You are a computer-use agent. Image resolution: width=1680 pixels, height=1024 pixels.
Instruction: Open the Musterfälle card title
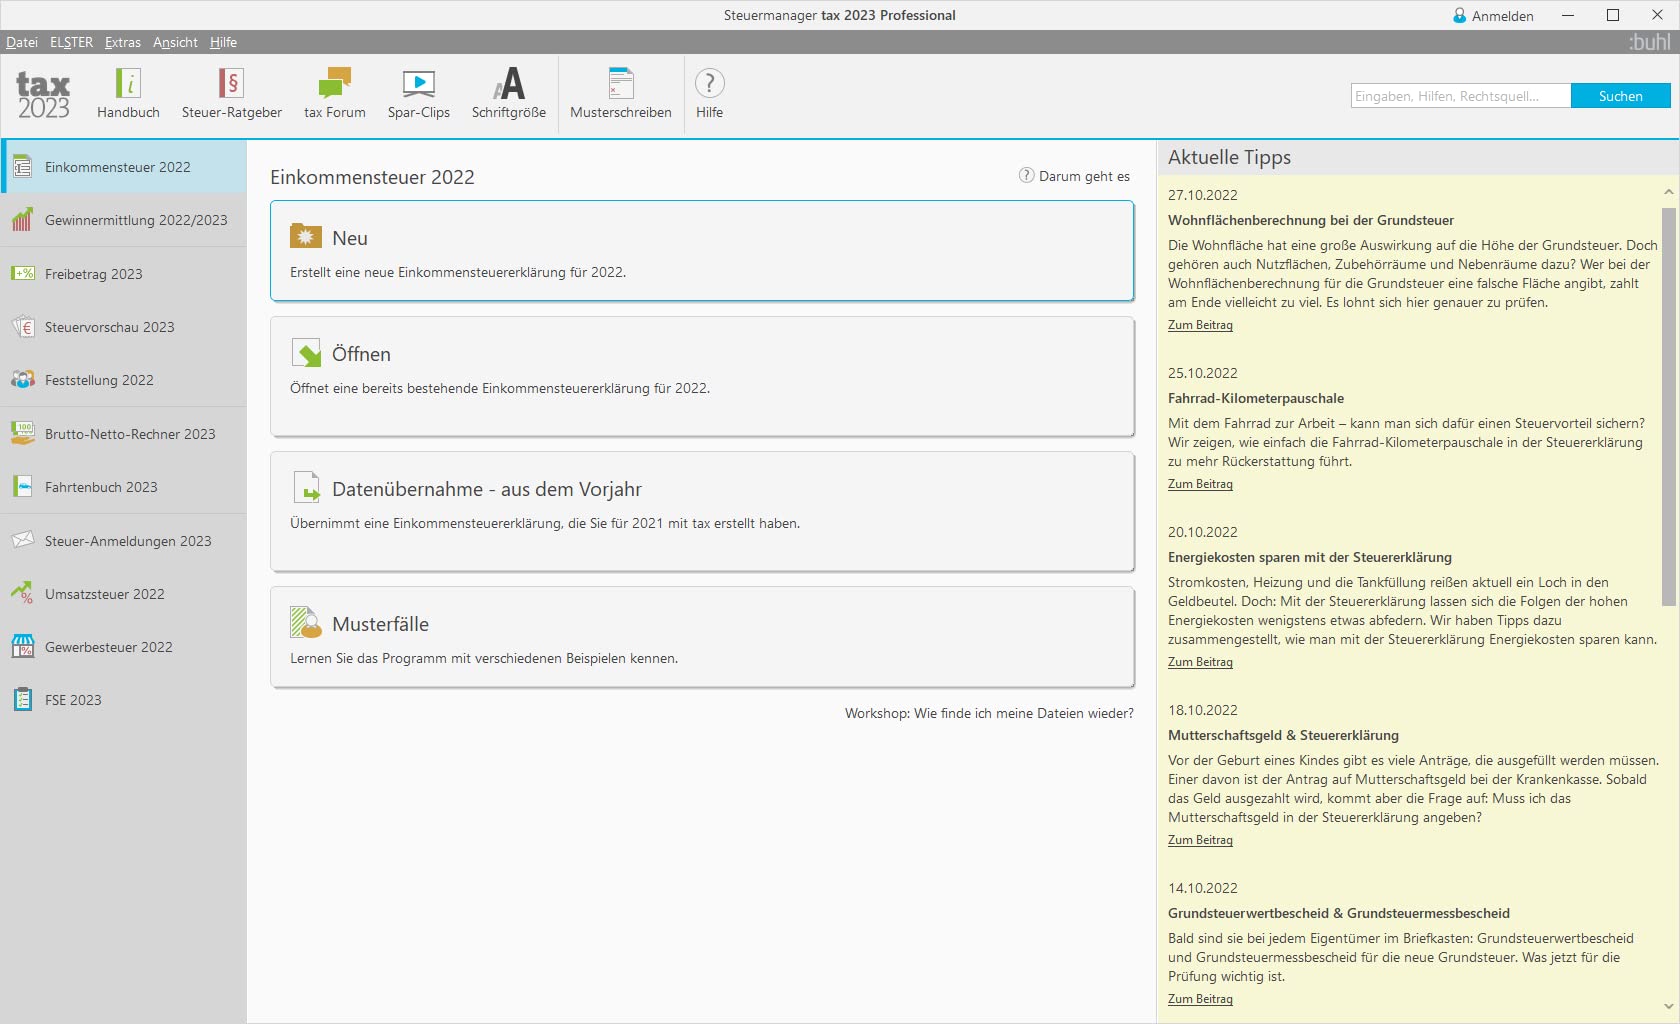[380, 624]
